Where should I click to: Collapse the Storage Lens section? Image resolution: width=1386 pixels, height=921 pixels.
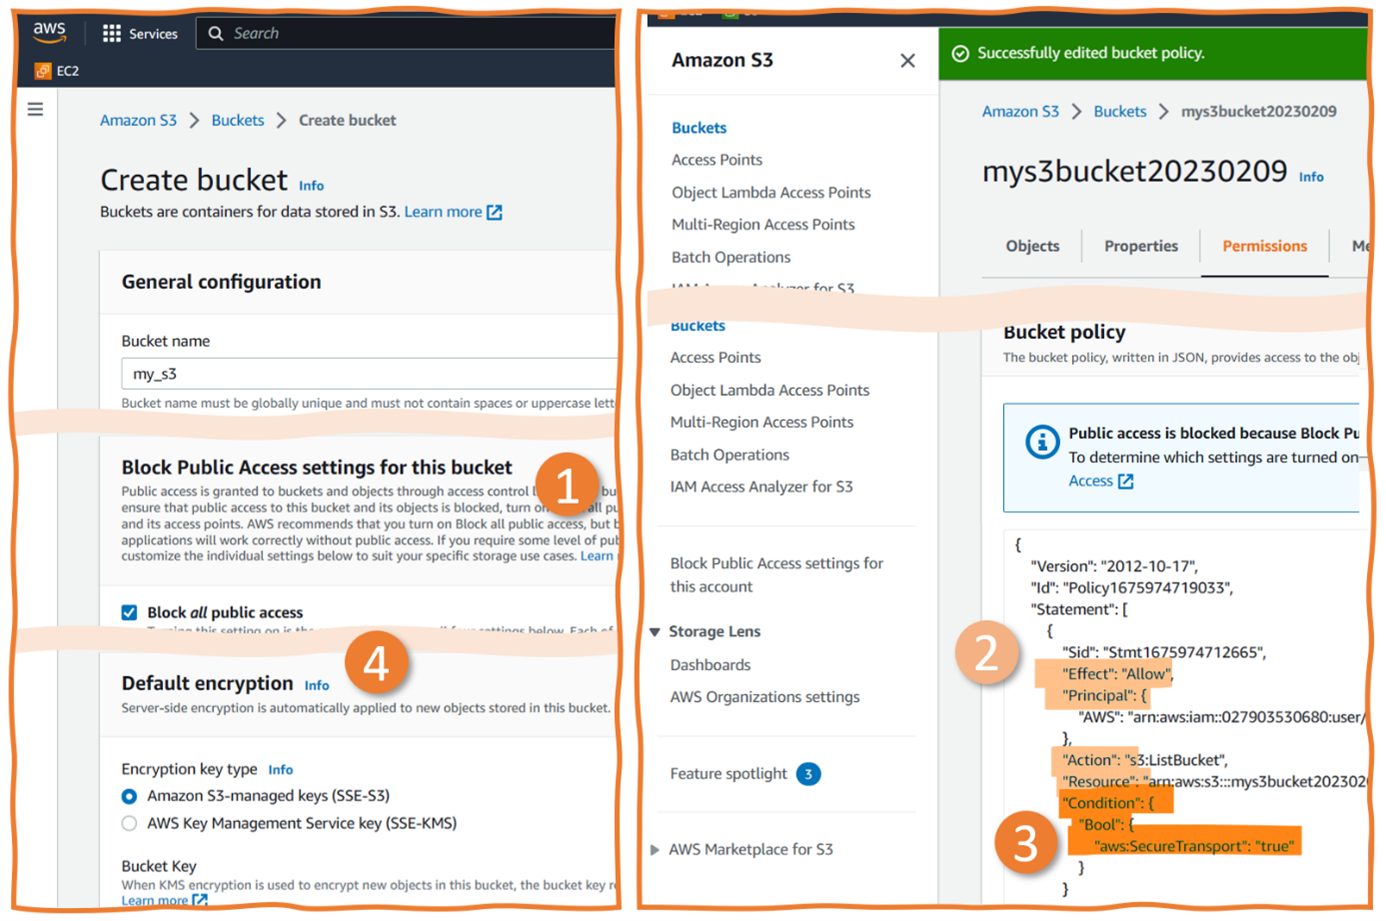click(655, 632)
